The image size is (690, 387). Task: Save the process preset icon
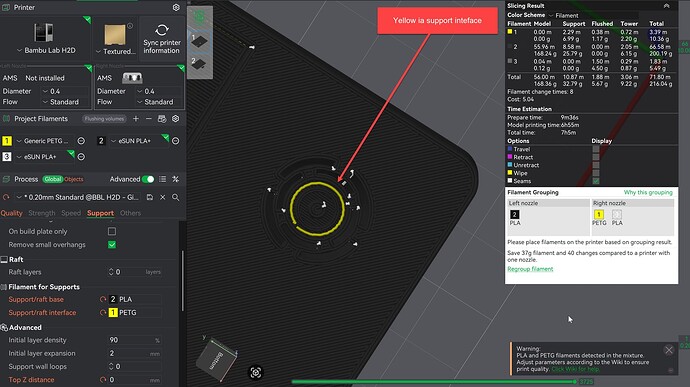click(x=150, y=197)
